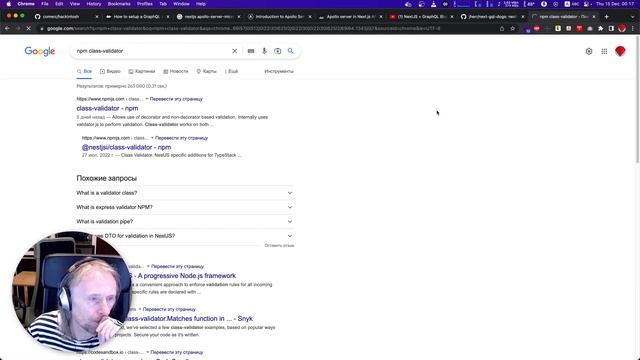Click the Google logo
Screen dimensions: 640x360
tap(40, 51)
